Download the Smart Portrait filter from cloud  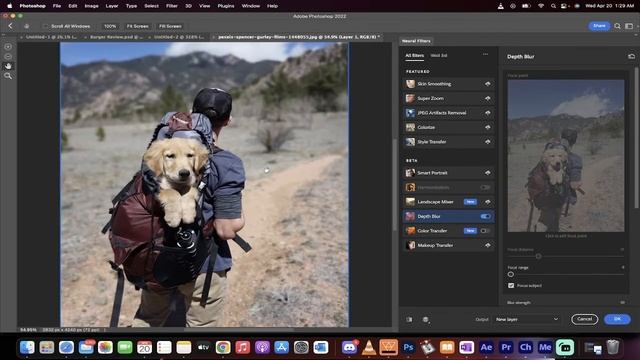coord(487,173)
